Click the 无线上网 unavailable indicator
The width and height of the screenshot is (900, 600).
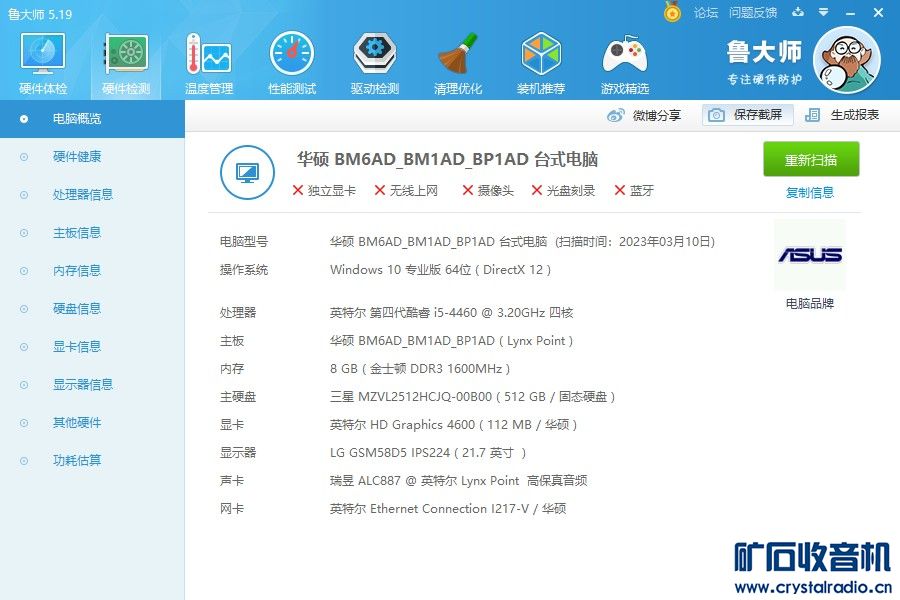[406, 191]
